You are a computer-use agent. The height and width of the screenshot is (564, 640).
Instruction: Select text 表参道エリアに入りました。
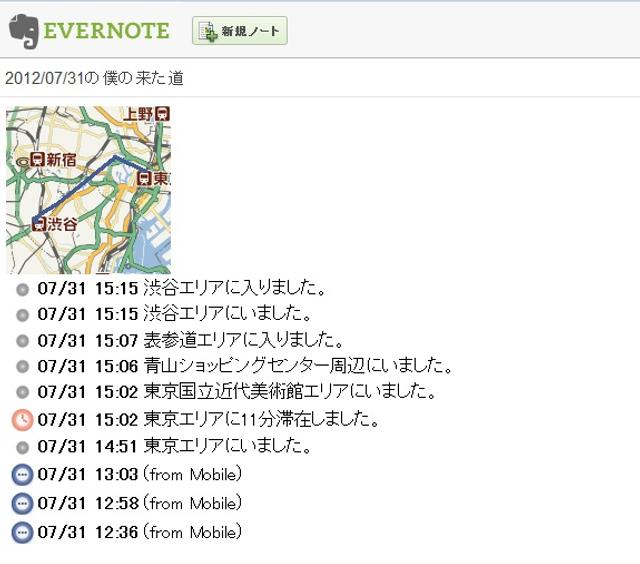[244, 340]
